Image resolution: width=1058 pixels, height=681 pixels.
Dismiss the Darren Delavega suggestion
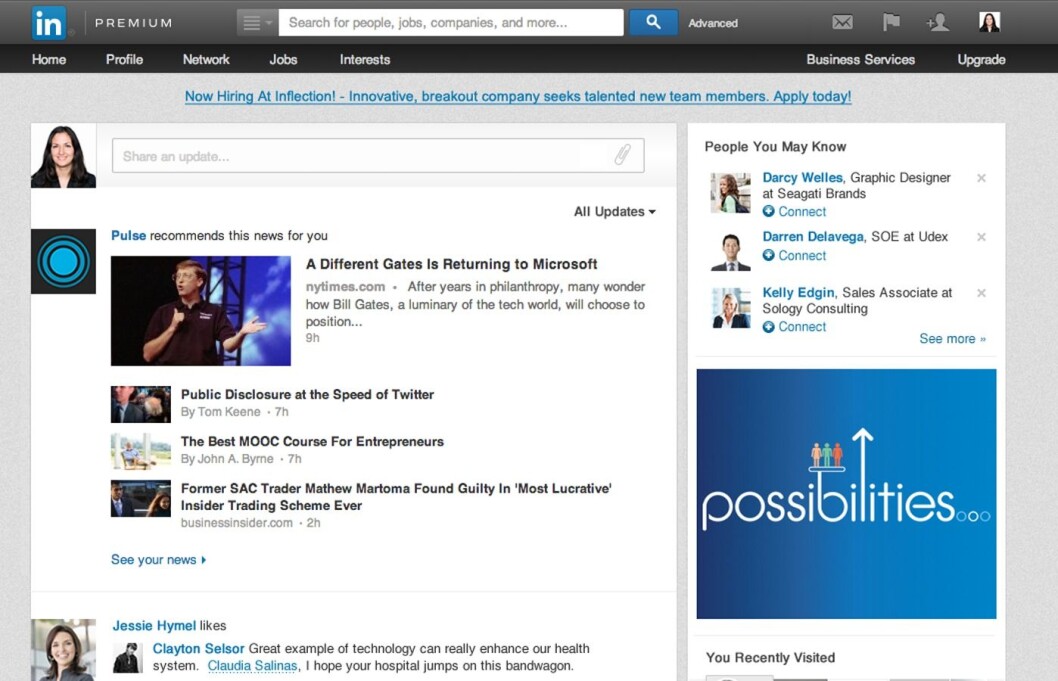(982, 237)
